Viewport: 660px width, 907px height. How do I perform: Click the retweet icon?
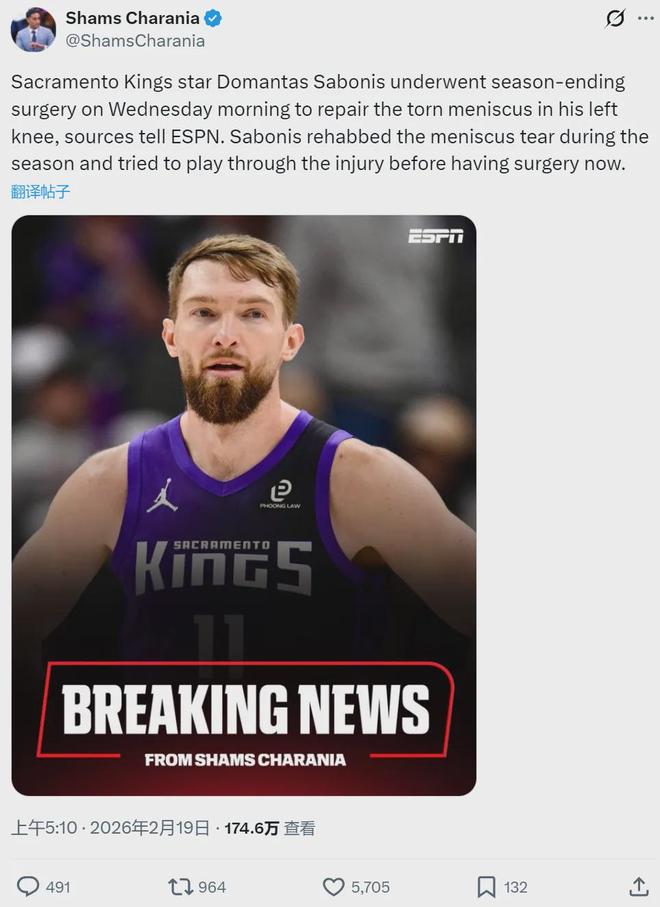[180, 886]
